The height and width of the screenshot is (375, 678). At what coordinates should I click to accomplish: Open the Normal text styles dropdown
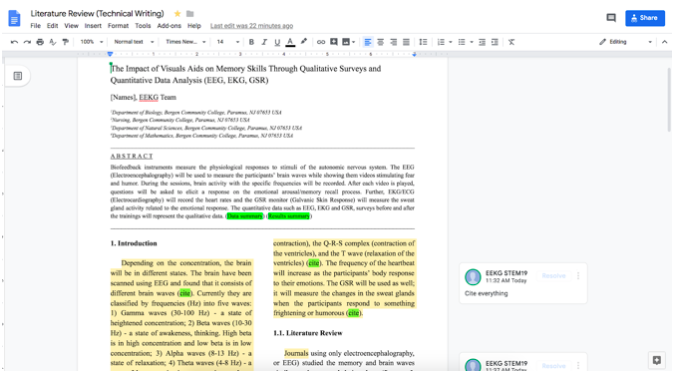[134, 42]
